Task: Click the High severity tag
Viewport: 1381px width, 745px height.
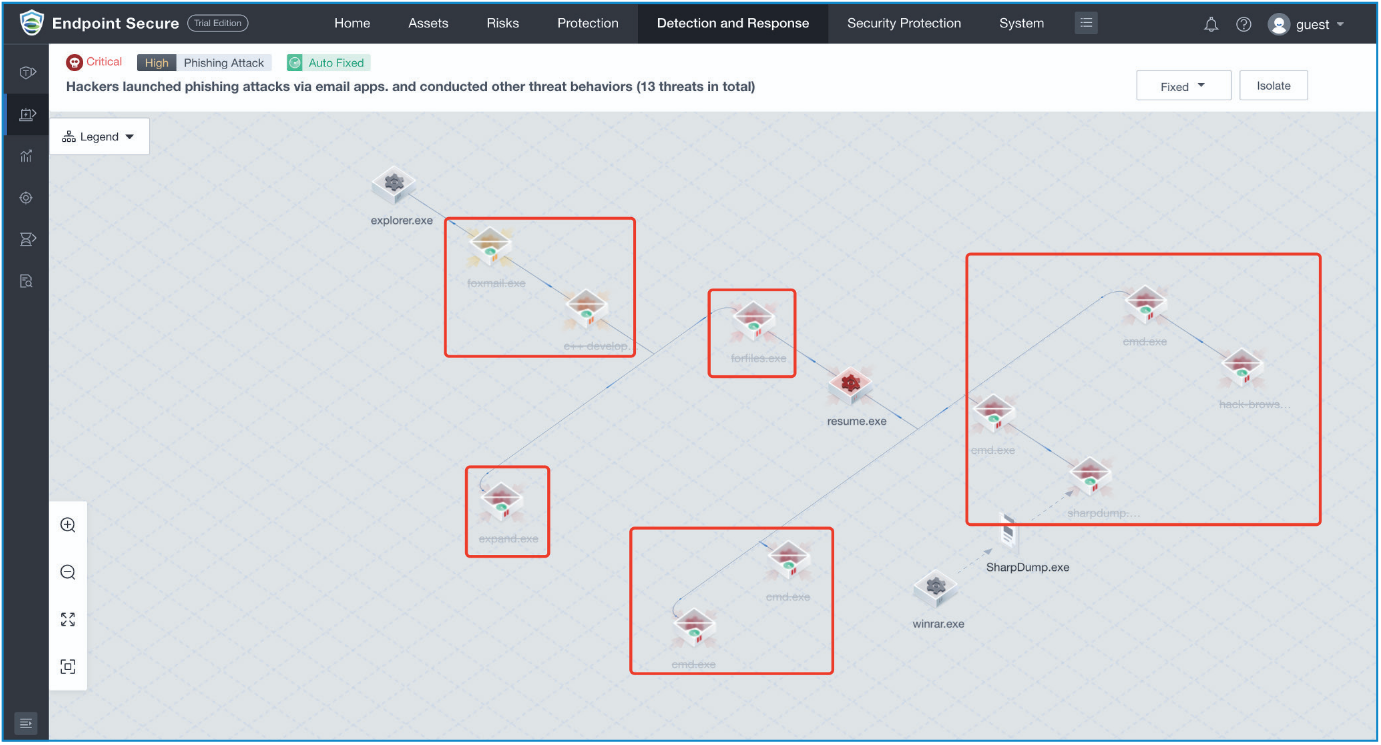Action: [157, 62]
